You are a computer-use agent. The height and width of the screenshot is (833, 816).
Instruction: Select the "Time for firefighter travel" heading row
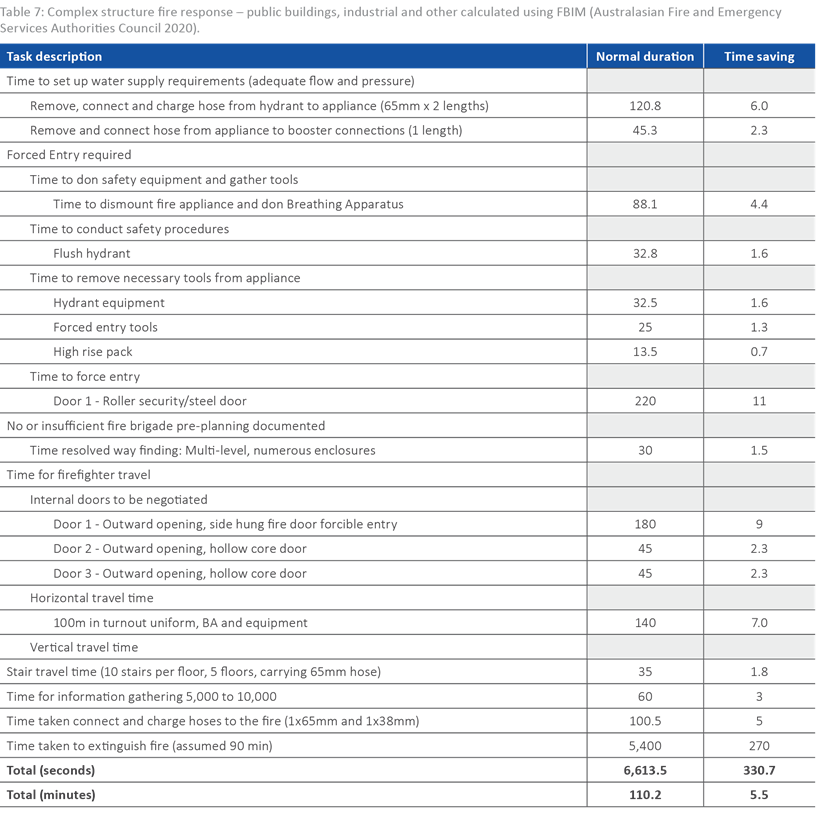(x=78, y=475)
